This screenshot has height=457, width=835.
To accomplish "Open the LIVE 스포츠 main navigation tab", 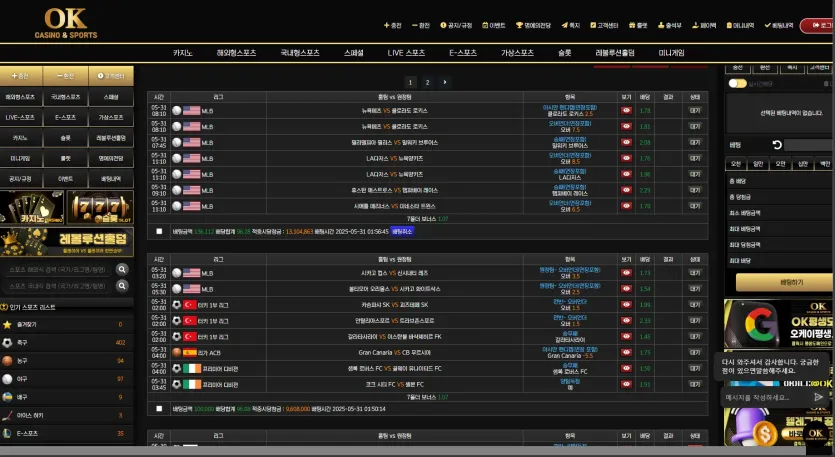I will tap(406, 53).
